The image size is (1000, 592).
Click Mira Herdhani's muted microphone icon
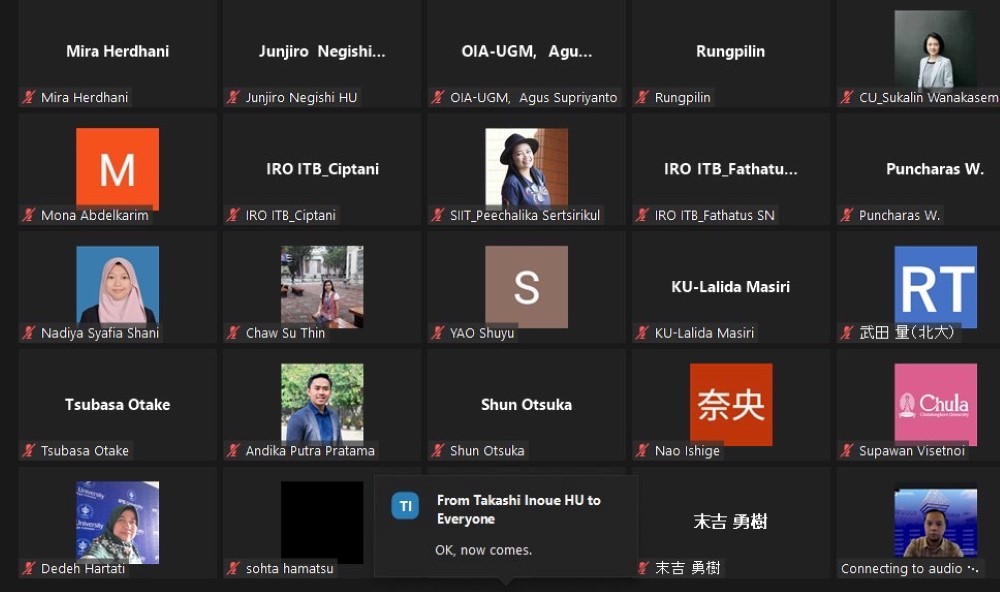(x=28, y=97)
